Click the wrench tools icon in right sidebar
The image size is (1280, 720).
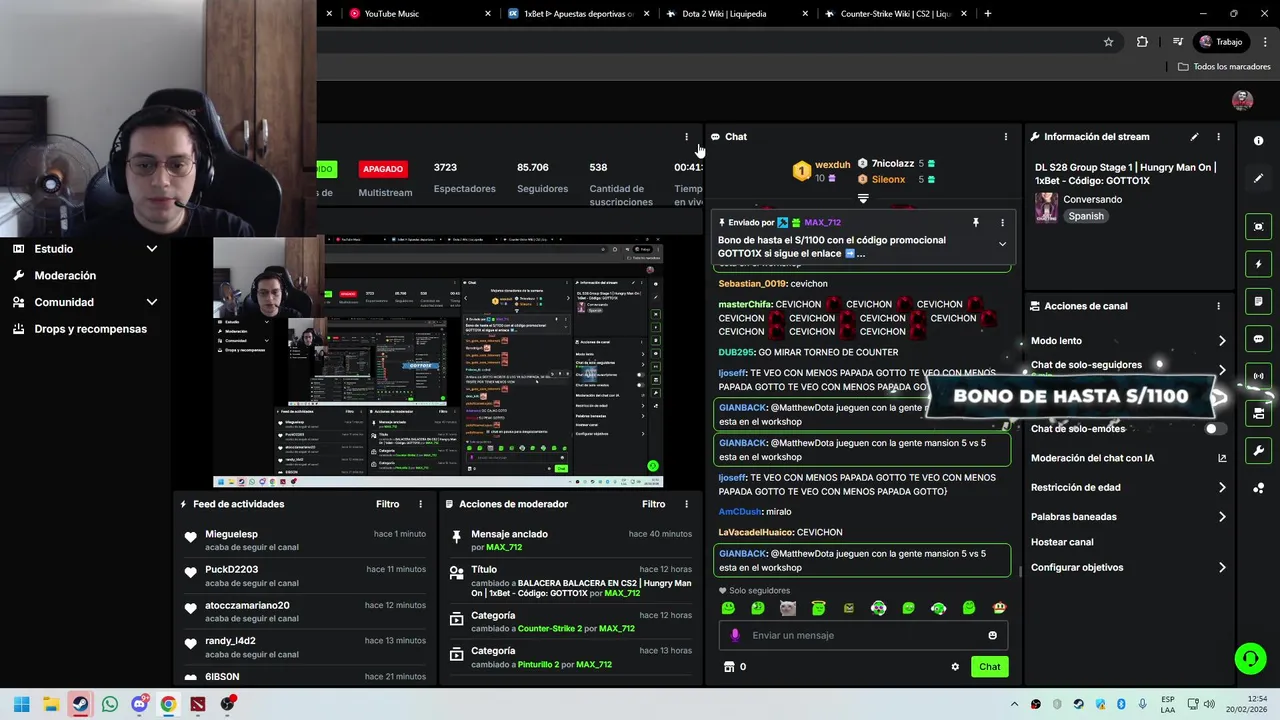(x=1258, y=451)
